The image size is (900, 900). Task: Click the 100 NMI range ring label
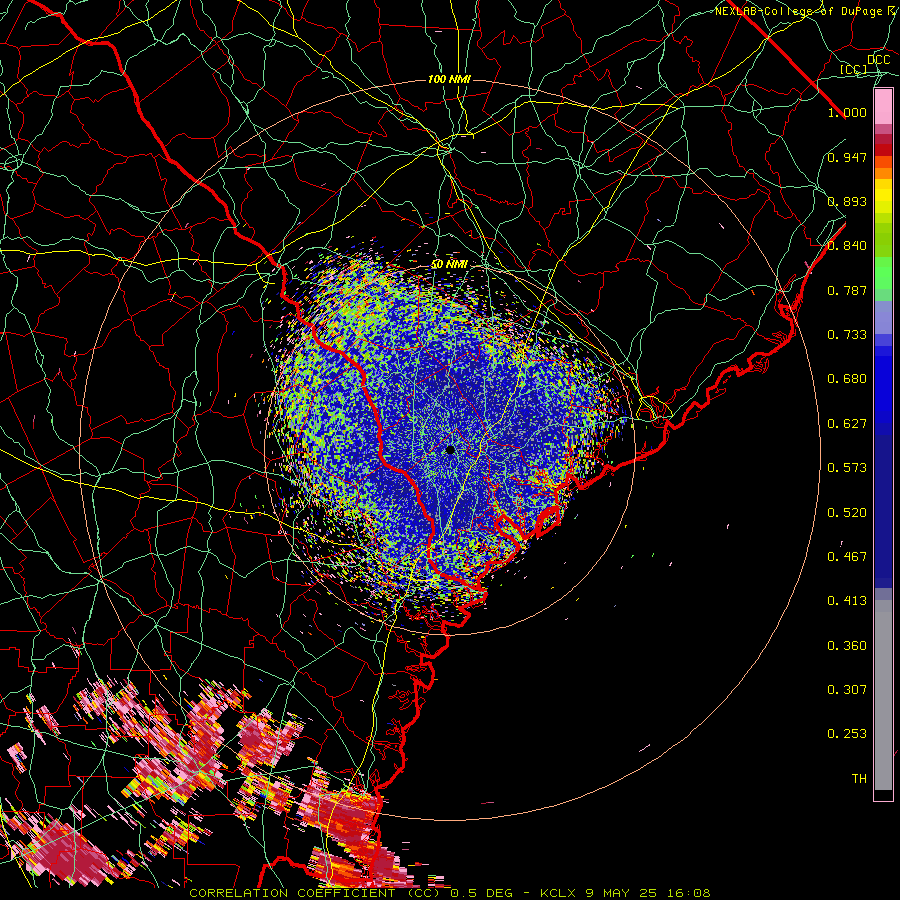pyautogui.click(x=449, y=79)
